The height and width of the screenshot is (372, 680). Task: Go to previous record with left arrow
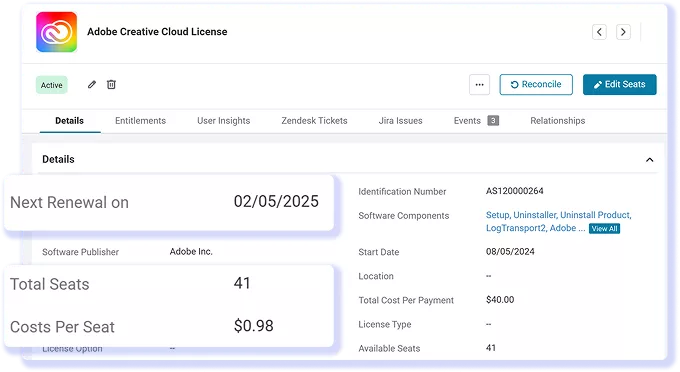599,32
